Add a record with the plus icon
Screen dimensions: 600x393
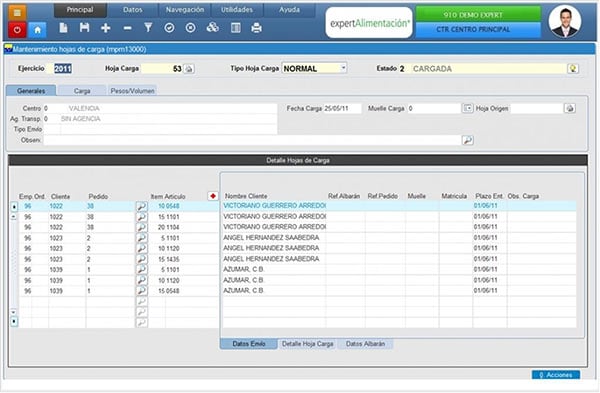pyautogui.click(x=106, y=28)
